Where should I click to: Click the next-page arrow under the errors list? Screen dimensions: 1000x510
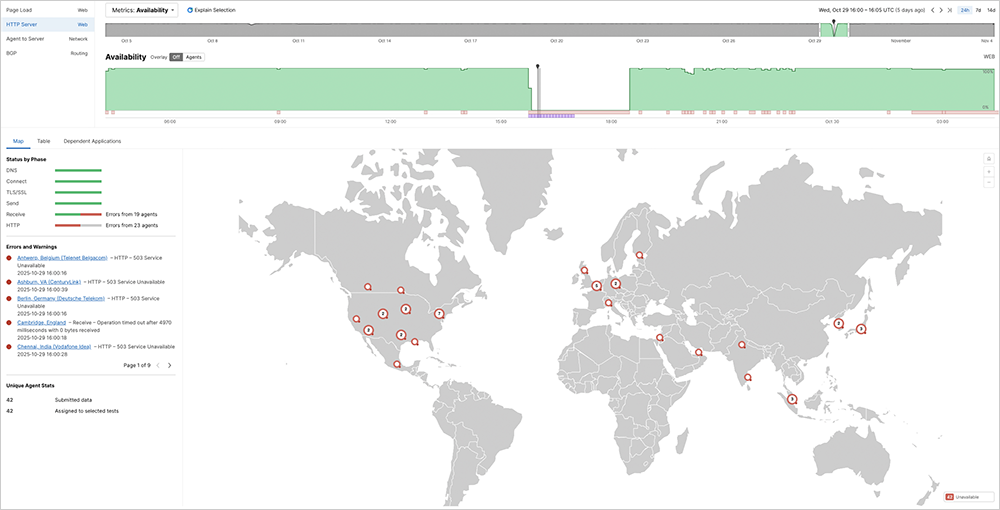[170, 365]
